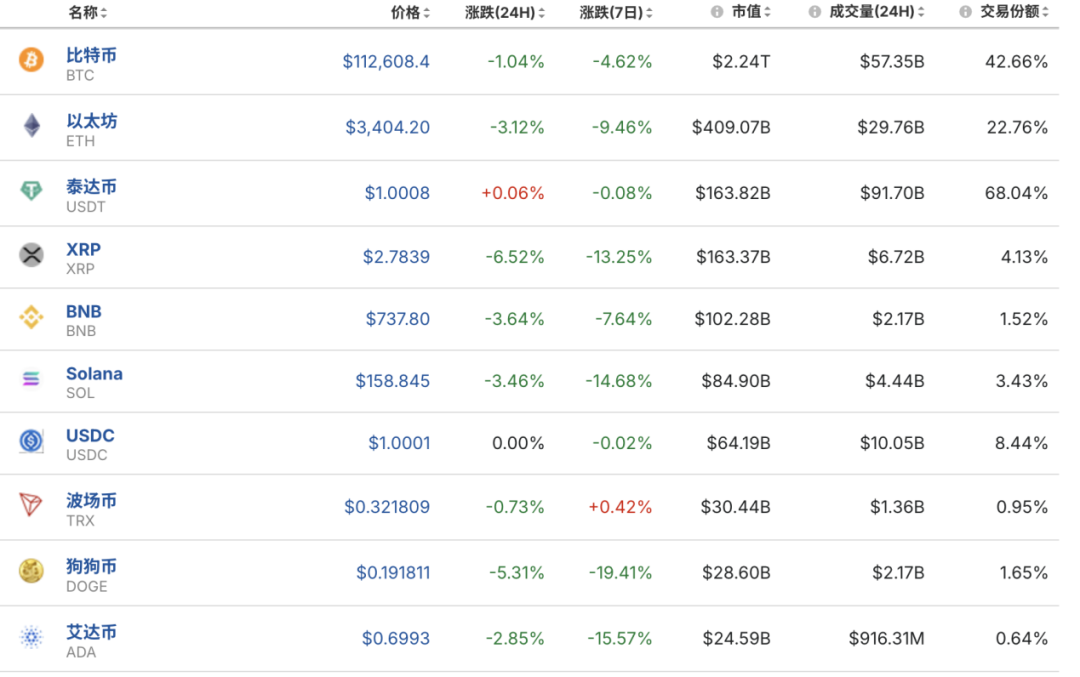Screen dimensions: 1080x677
Task: Open the 比特币 coin link
Action: (x=91, y=55)
